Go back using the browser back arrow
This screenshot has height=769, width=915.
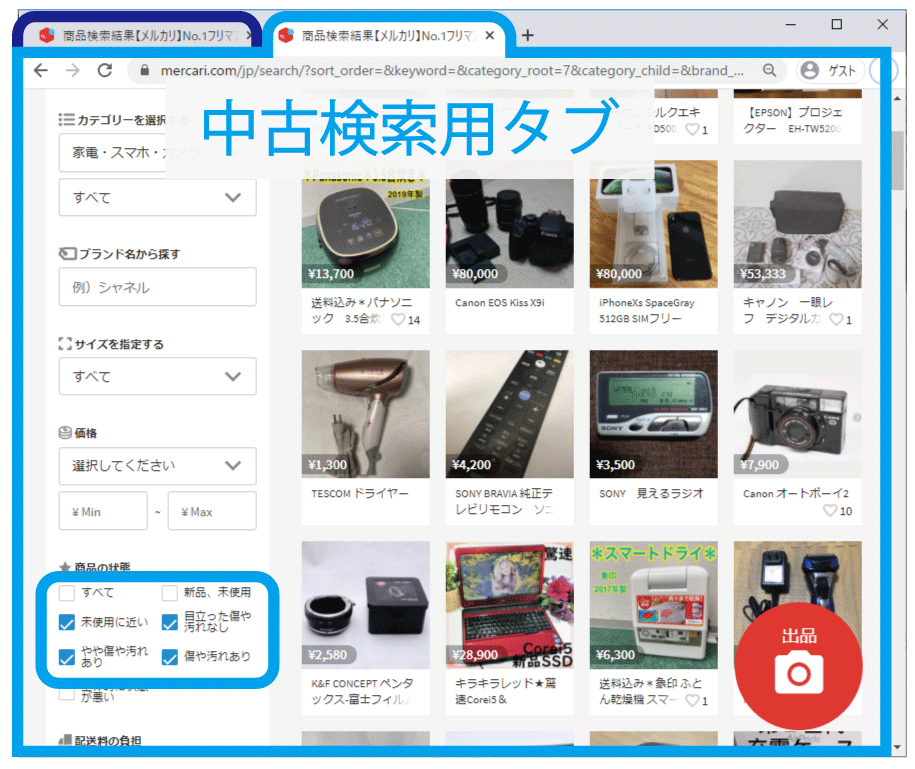(x=40, y=70)
